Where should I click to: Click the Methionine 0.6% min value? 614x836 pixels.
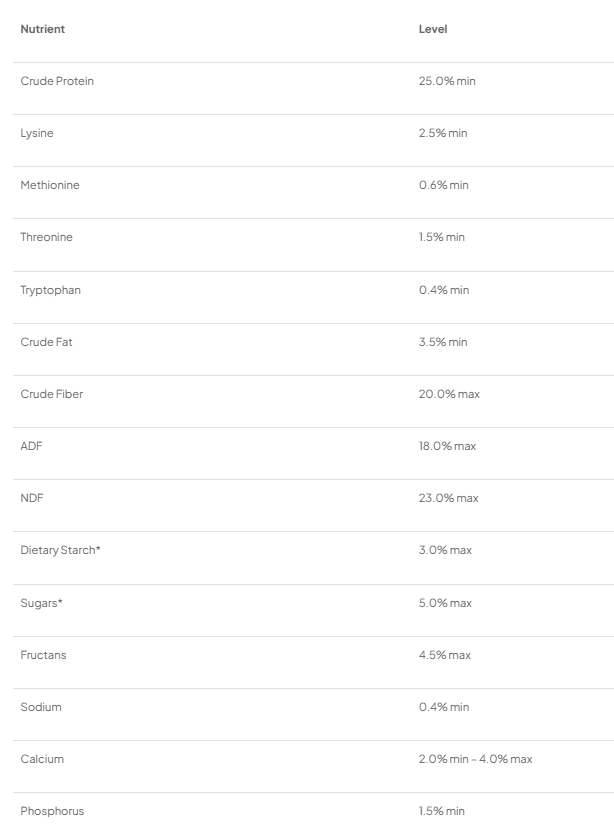[x=443, y=185]
